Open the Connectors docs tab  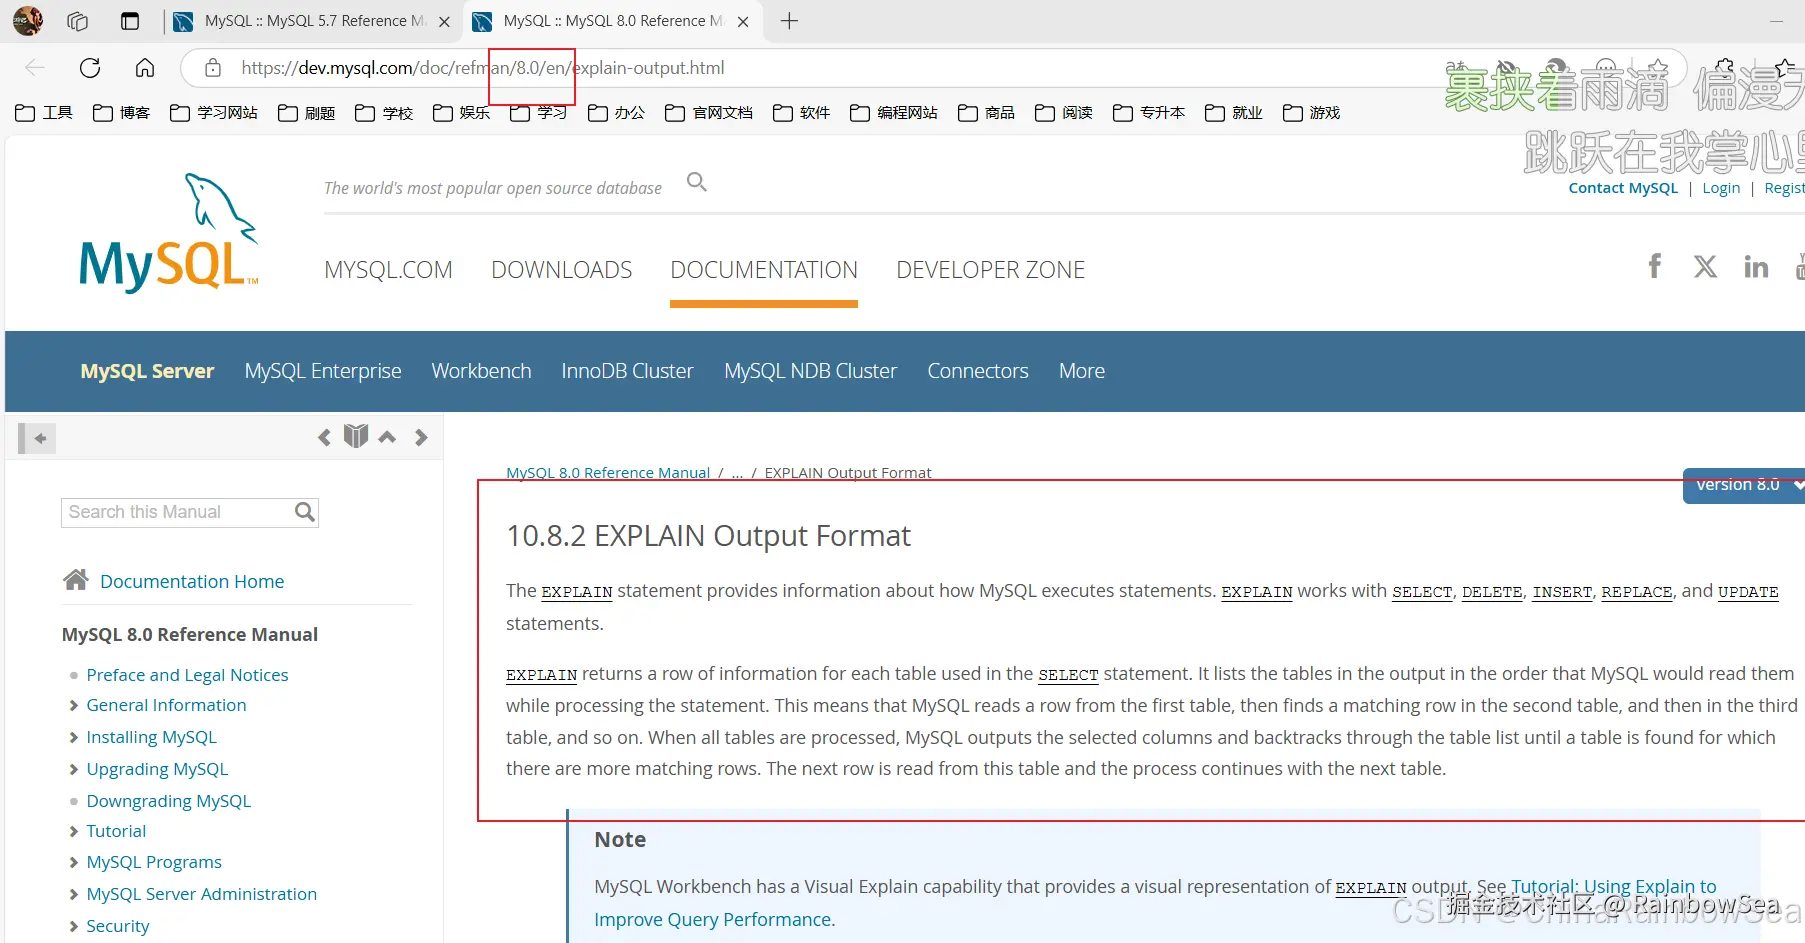pos(978,371)
